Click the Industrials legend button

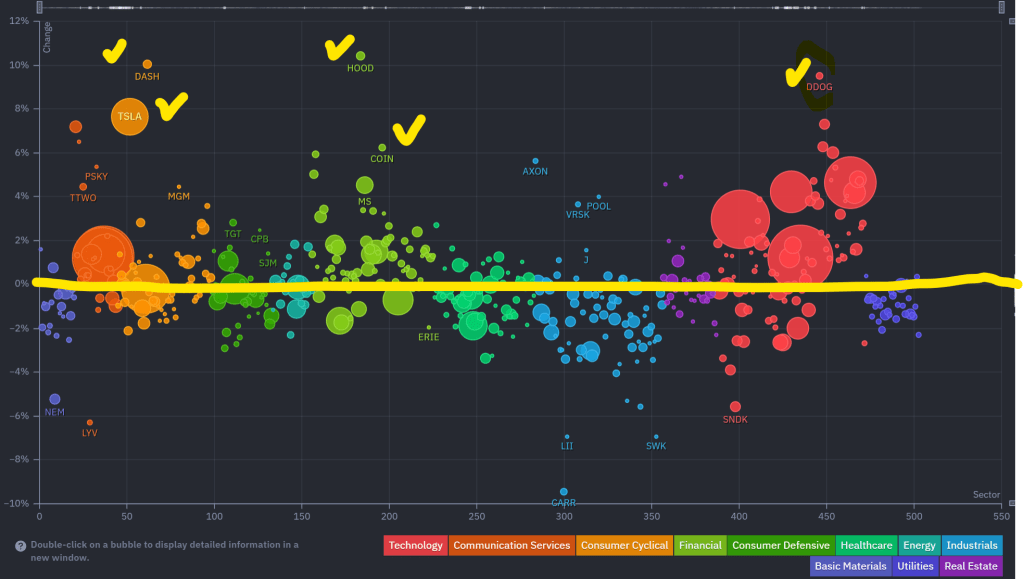(x=972, y=545)
